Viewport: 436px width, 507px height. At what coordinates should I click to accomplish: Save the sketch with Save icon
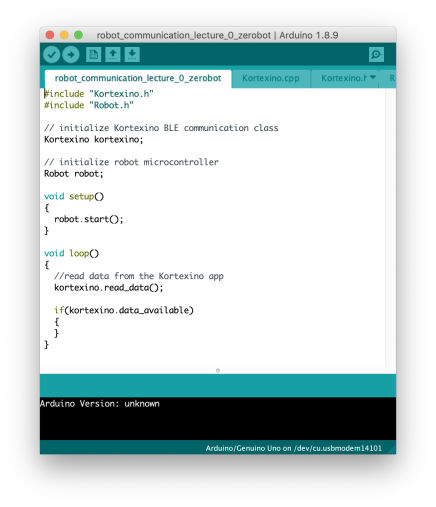[x=132, y=54]
